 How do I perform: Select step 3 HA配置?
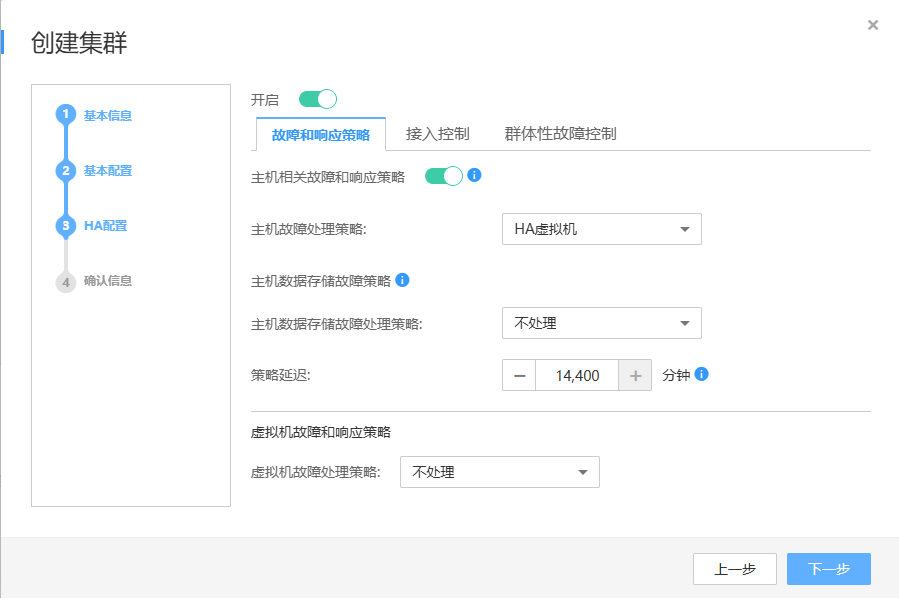(x=92, y=225)
